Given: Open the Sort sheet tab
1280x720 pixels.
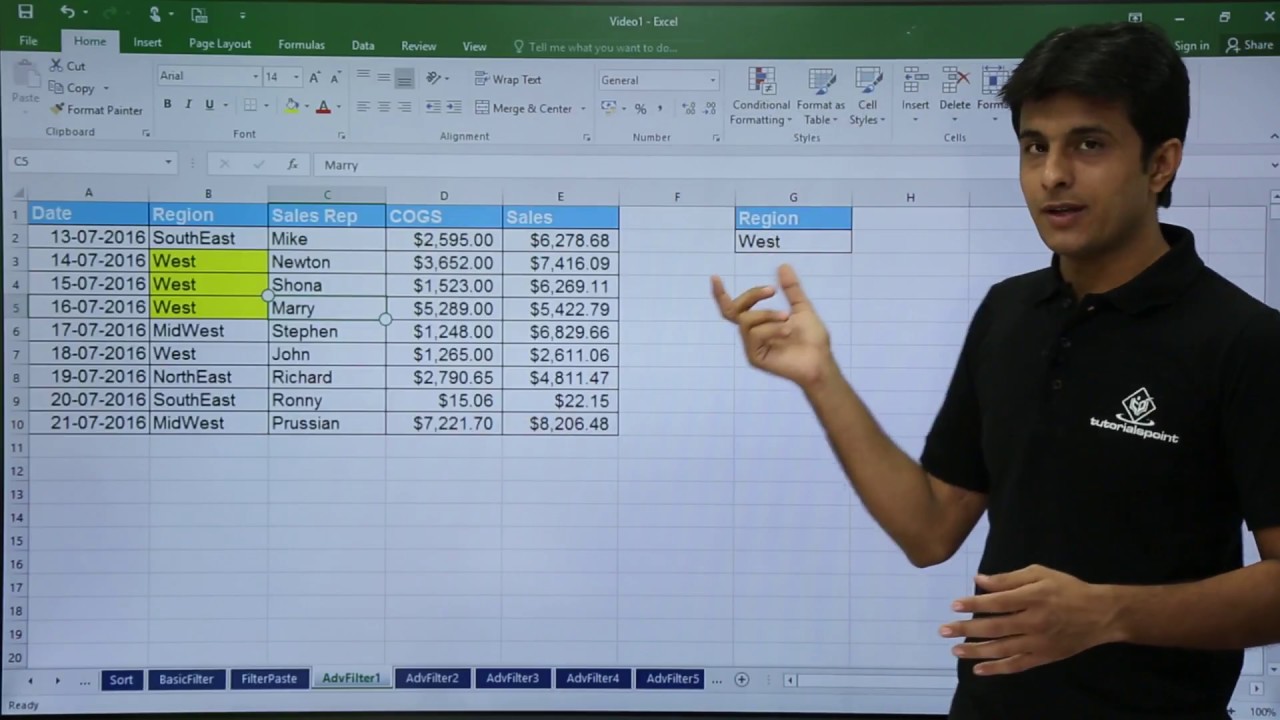Looking at the screenshot, I should tap(121, 679).
